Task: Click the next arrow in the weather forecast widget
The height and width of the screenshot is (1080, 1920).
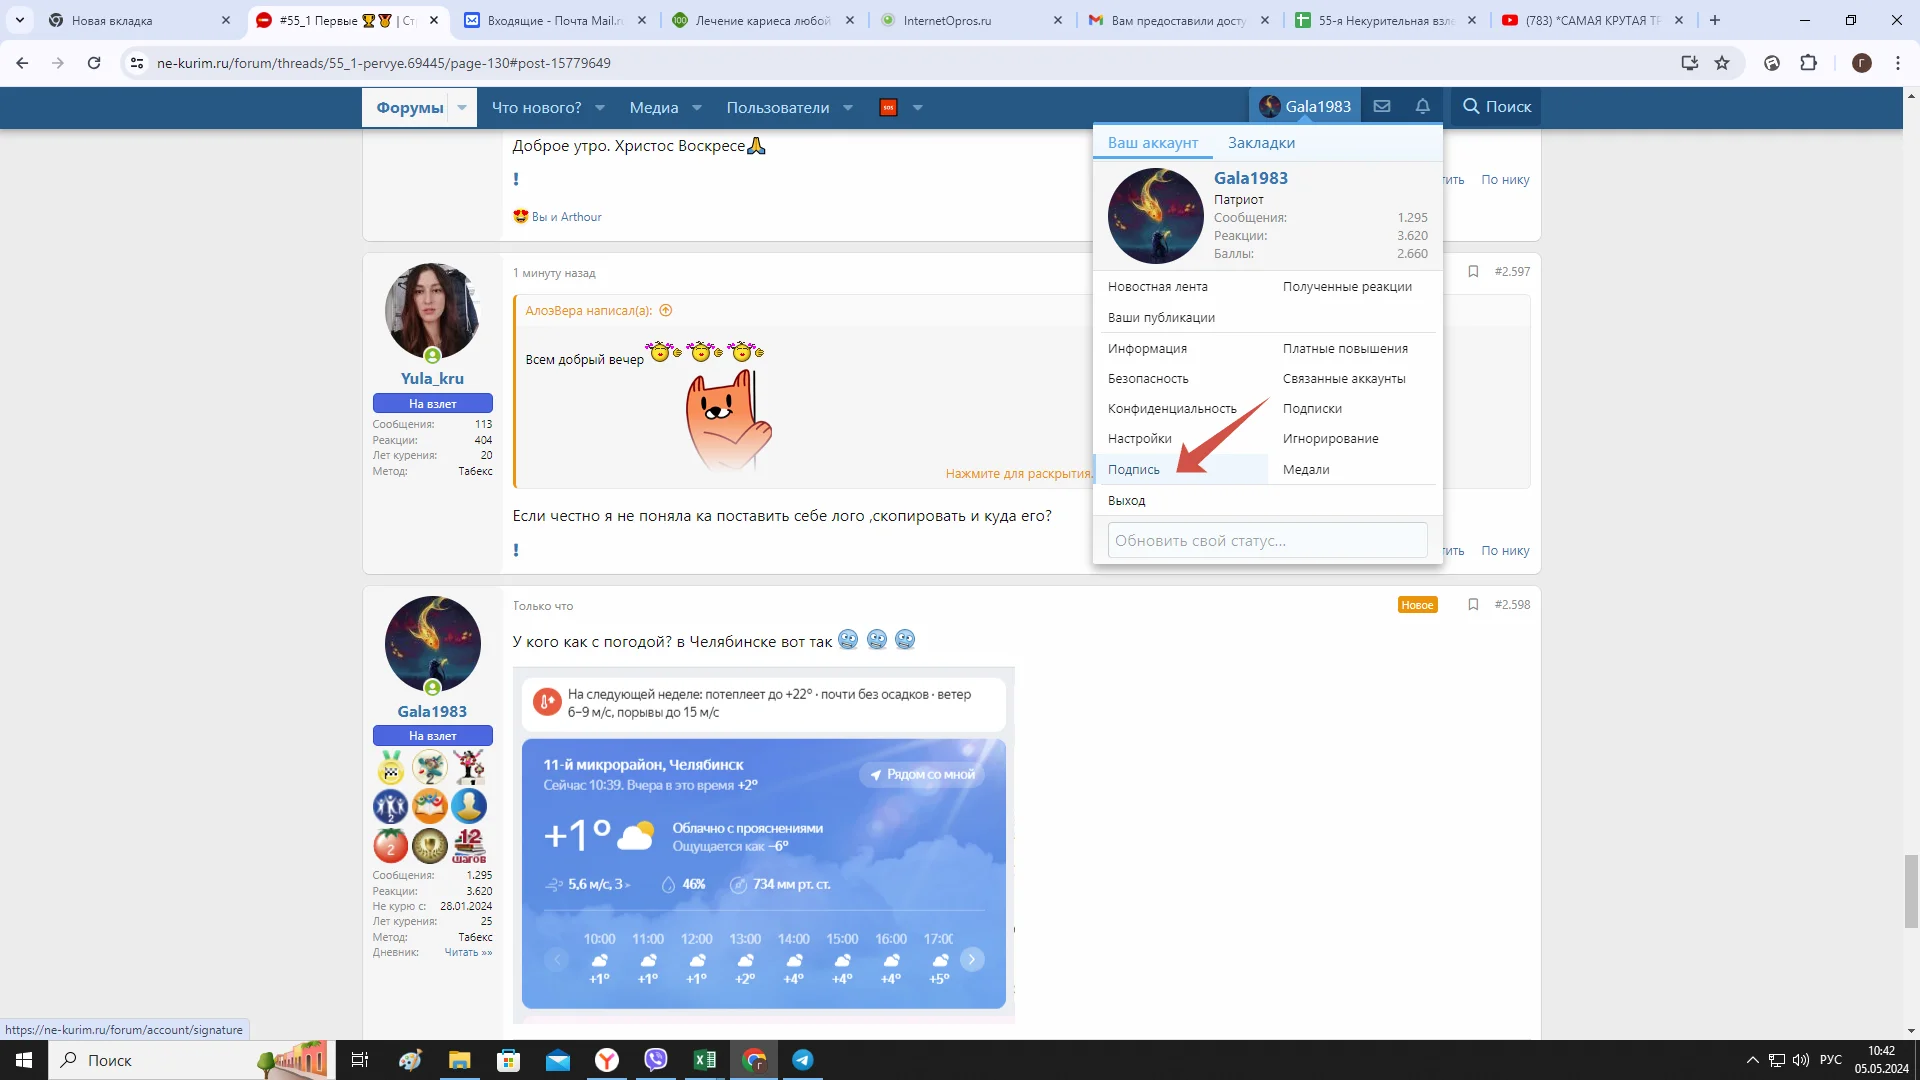Action: click(971, 959)
